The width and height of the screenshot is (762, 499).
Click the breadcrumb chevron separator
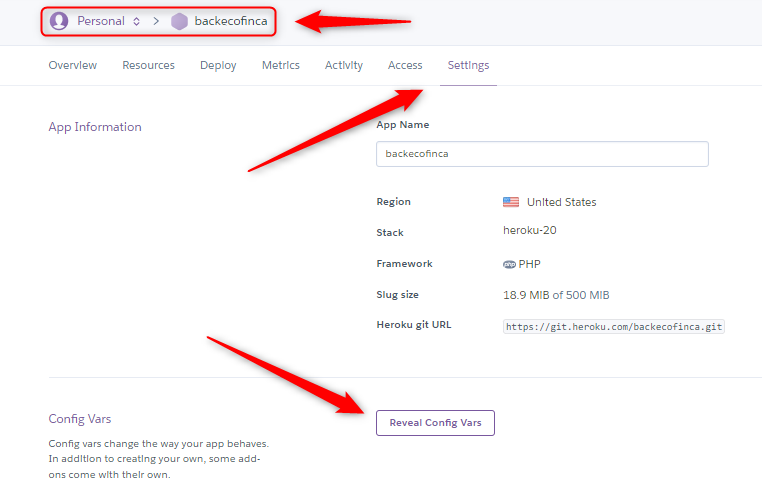156,21
